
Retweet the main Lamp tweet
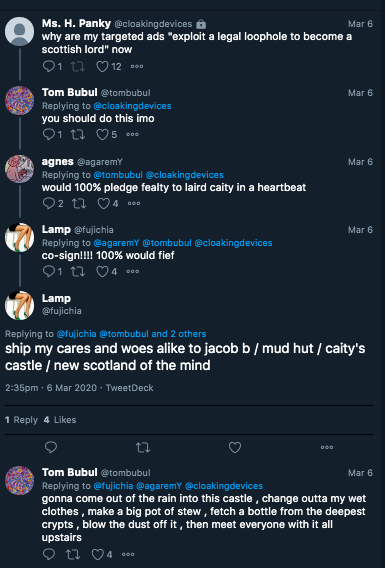[143, 447]
